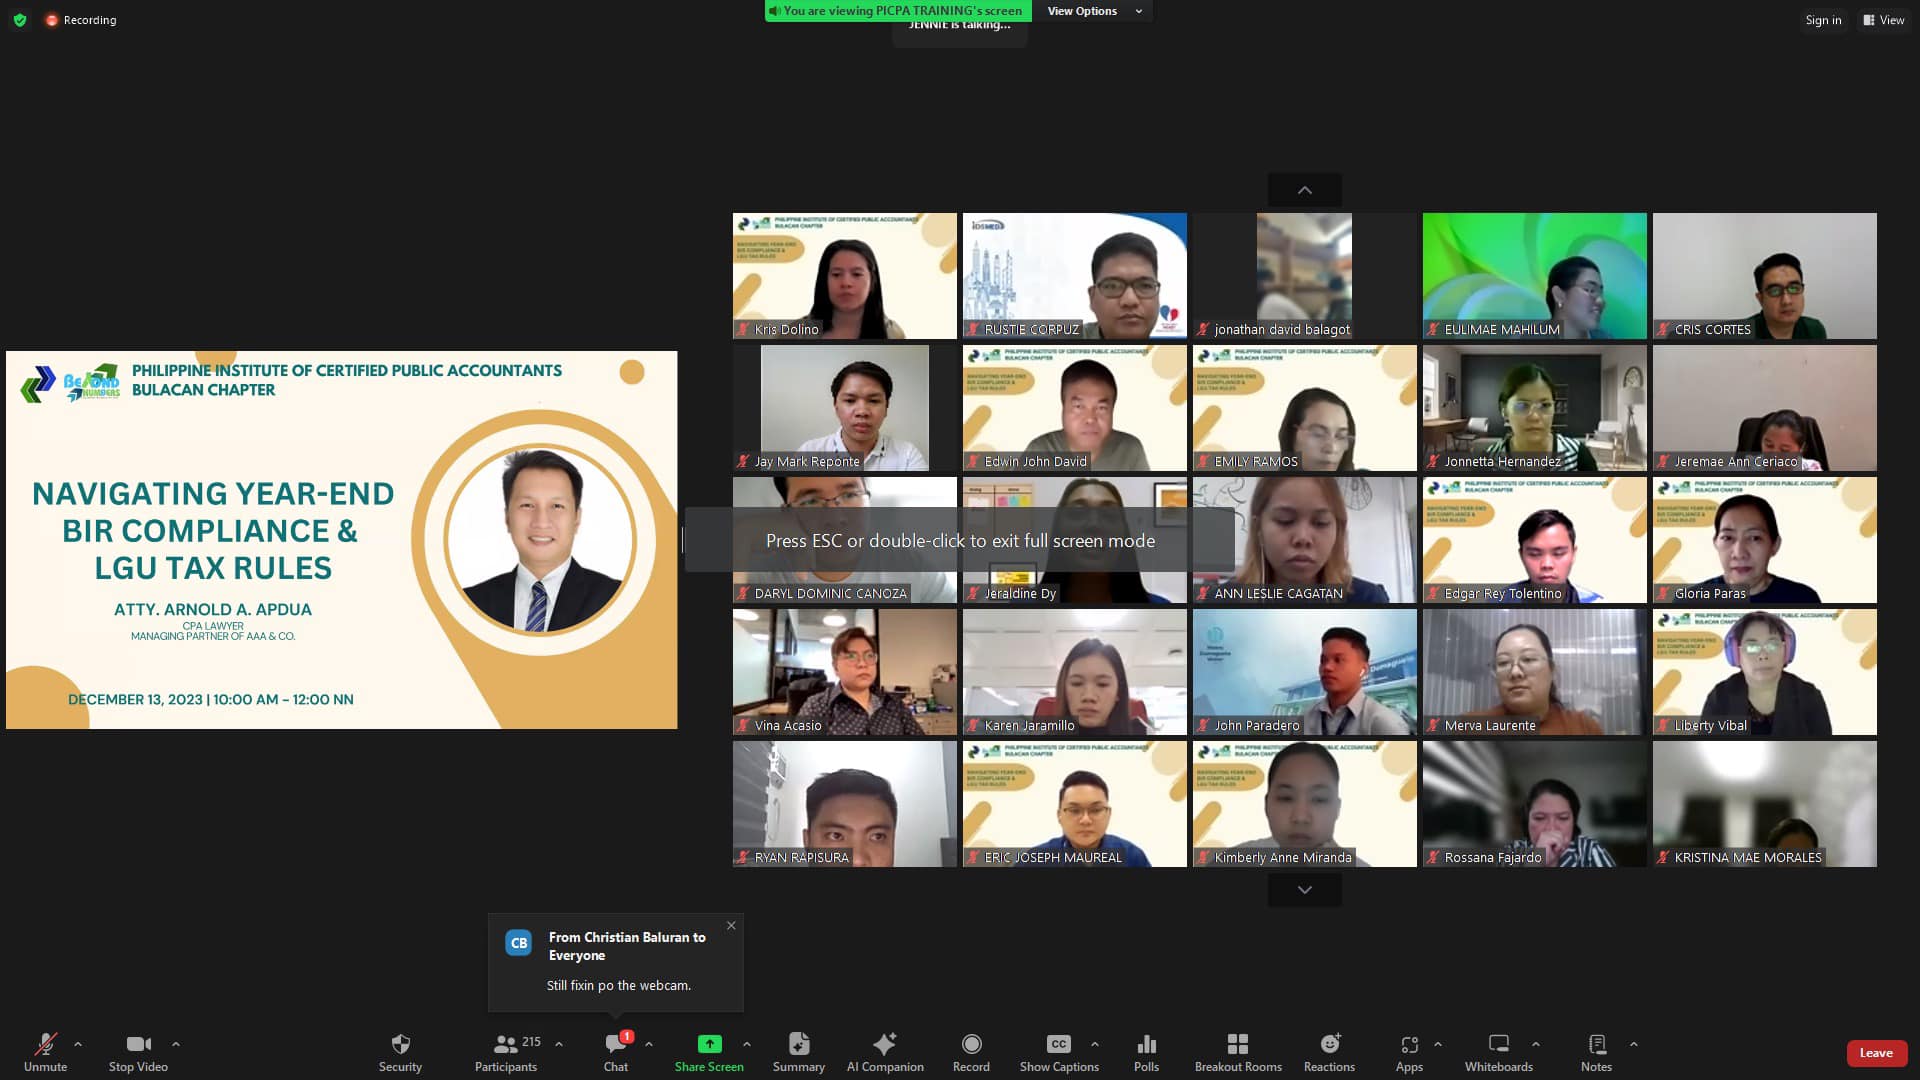Select Kimberly Anne Miranda video tile
This screenshot has width=1920, height=1080.
click(1304, 804)
